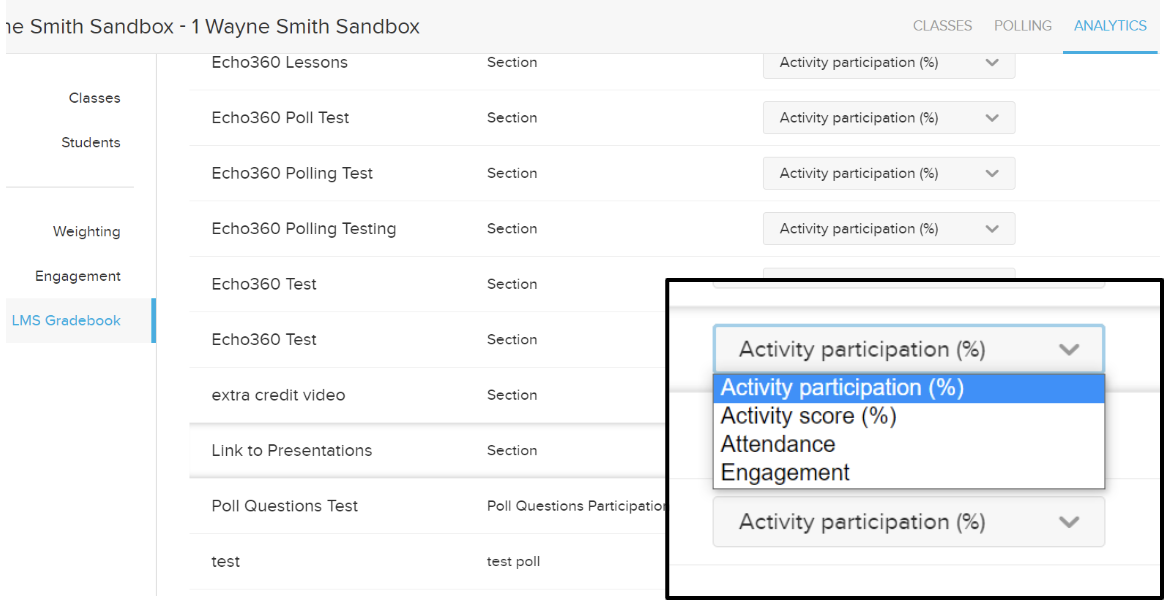This screenshot has width=1170, height=604.
Task: Open the dropdown for Echo360 Poll Test
Action: 889,118
